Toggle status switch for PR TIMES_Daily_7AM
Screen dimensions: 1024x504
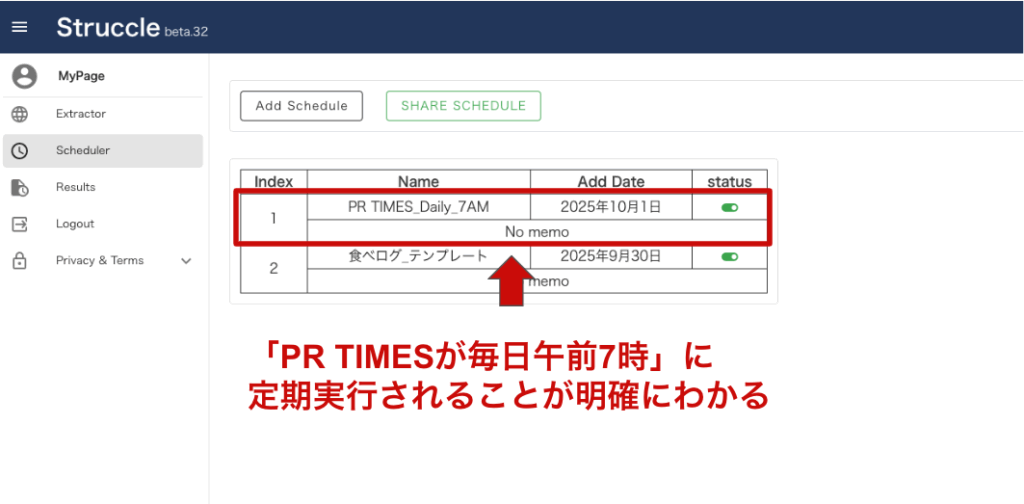(x=729, y=208)
